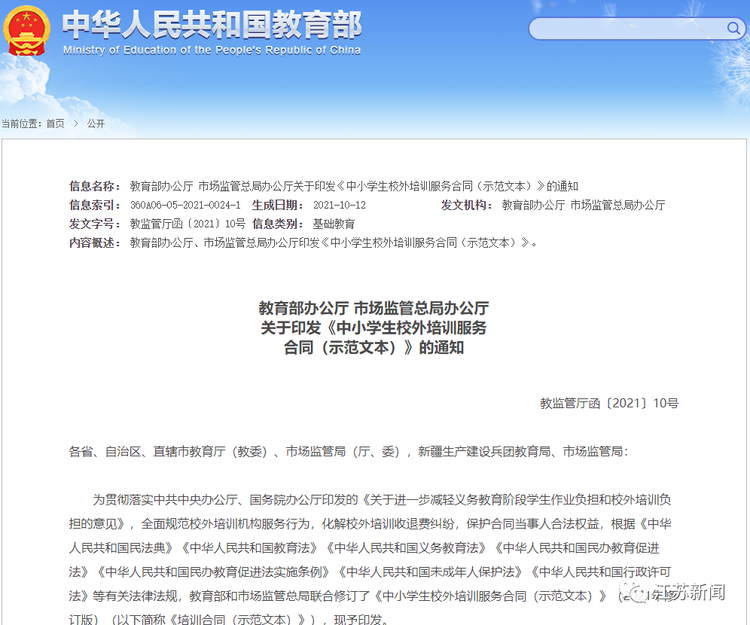The height and width of the screenshot is (625, 750).
Task: Click heading line 合同（示范文本）》的通知
Action: pos(374,347)
